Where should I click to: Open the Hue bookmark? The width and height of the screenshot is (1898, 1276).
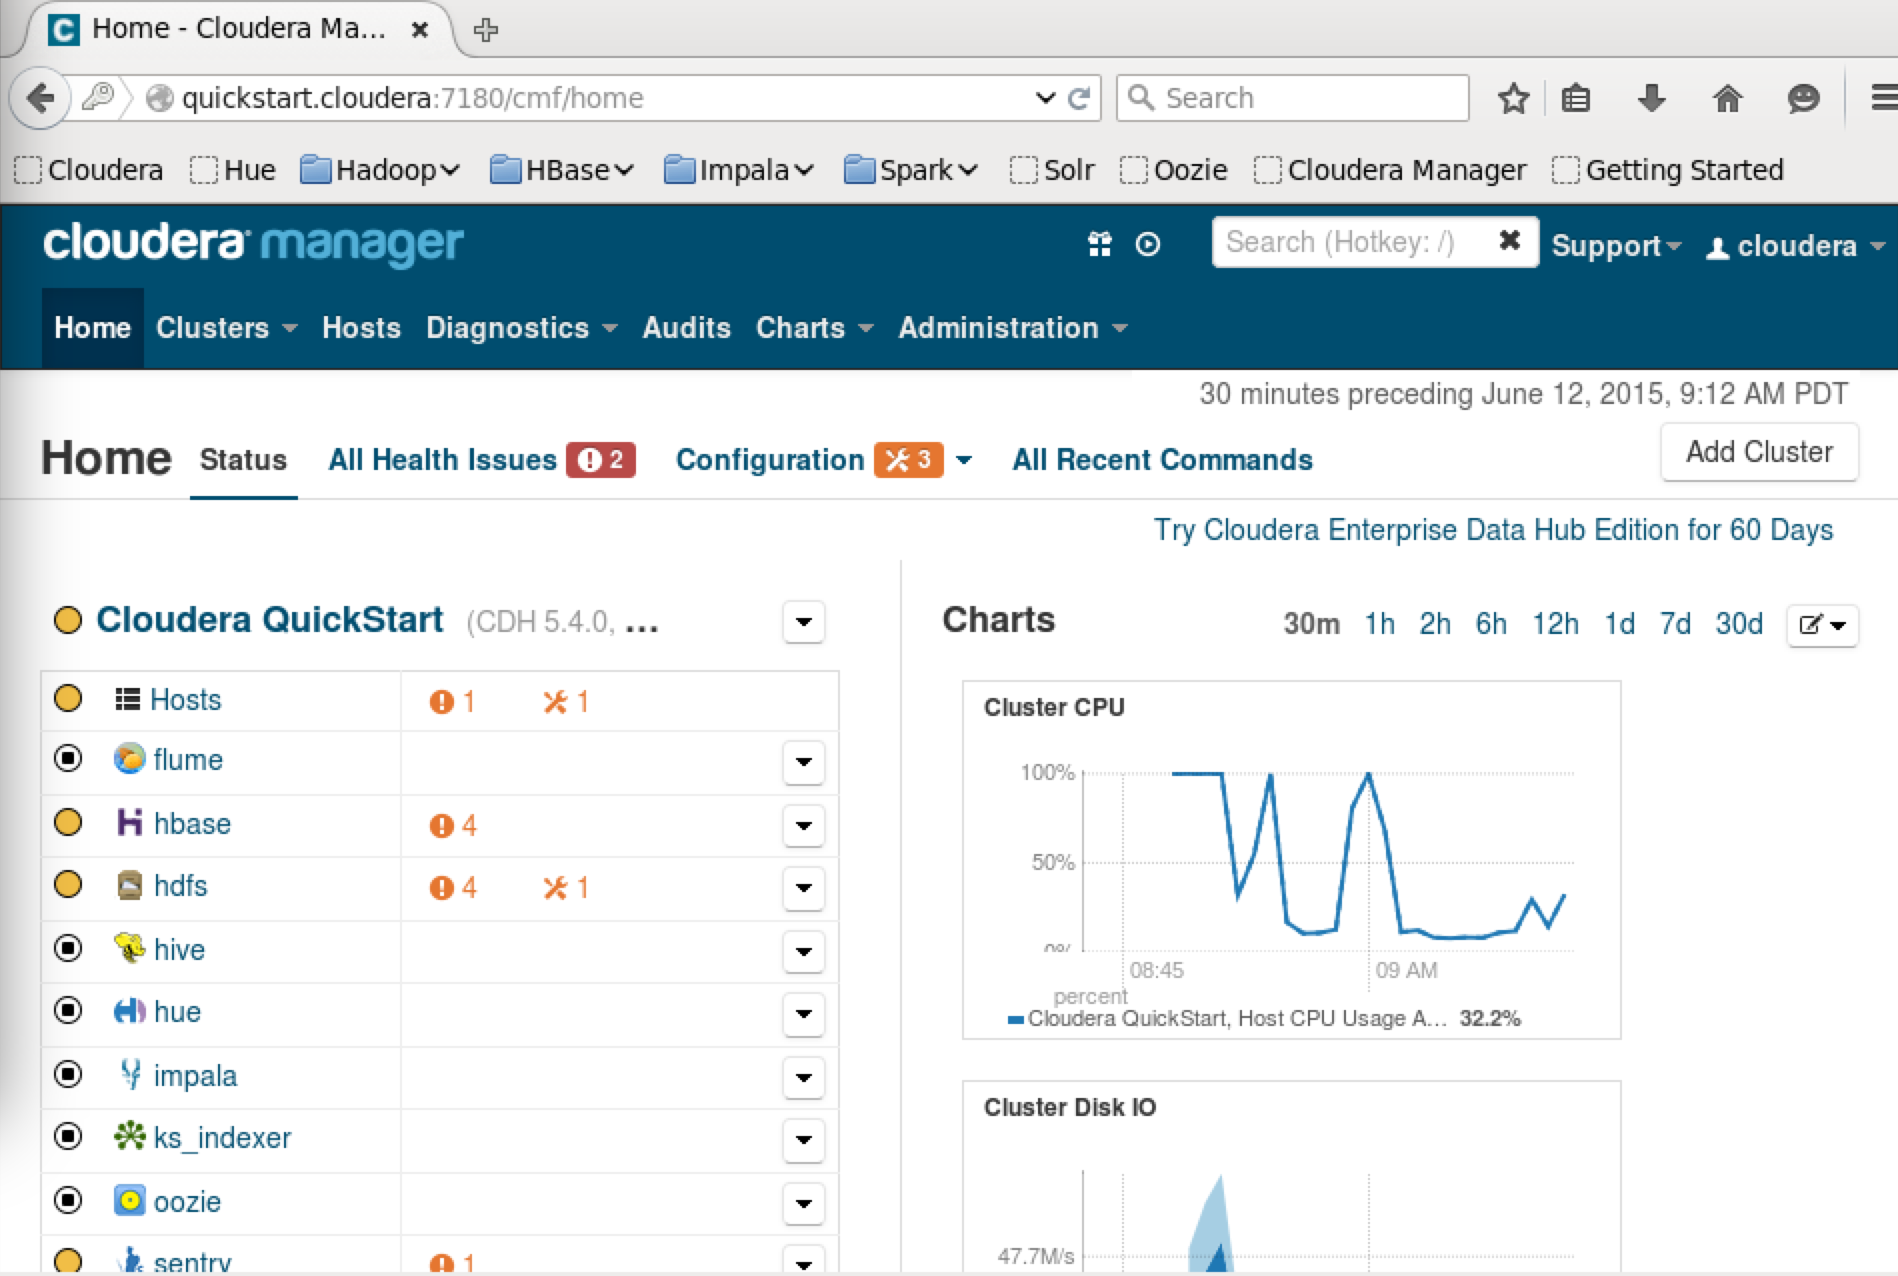click(233, 170)
